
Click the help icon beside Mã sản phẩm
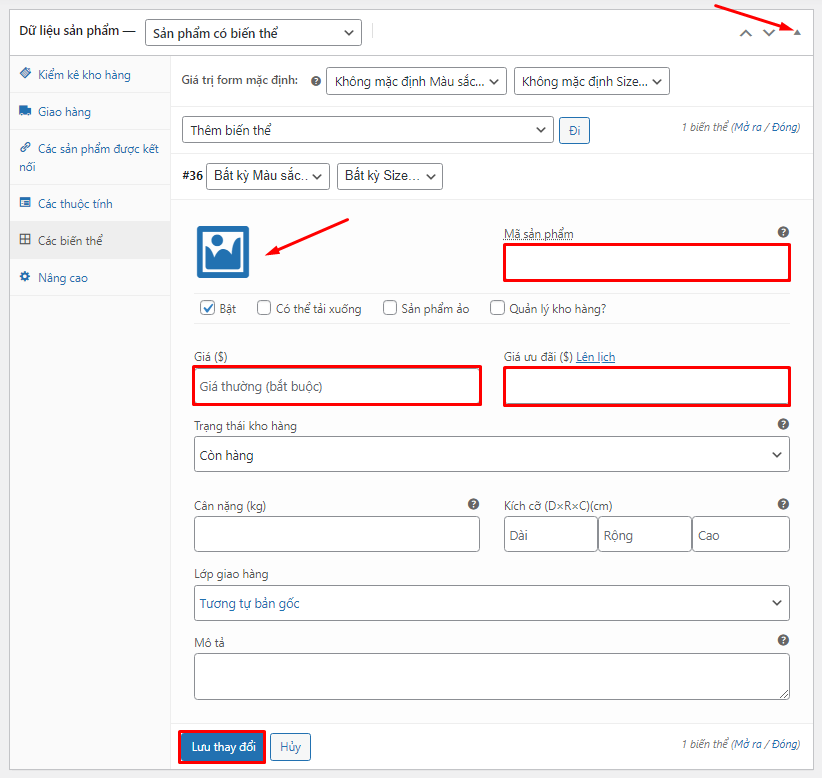point(783,231)
